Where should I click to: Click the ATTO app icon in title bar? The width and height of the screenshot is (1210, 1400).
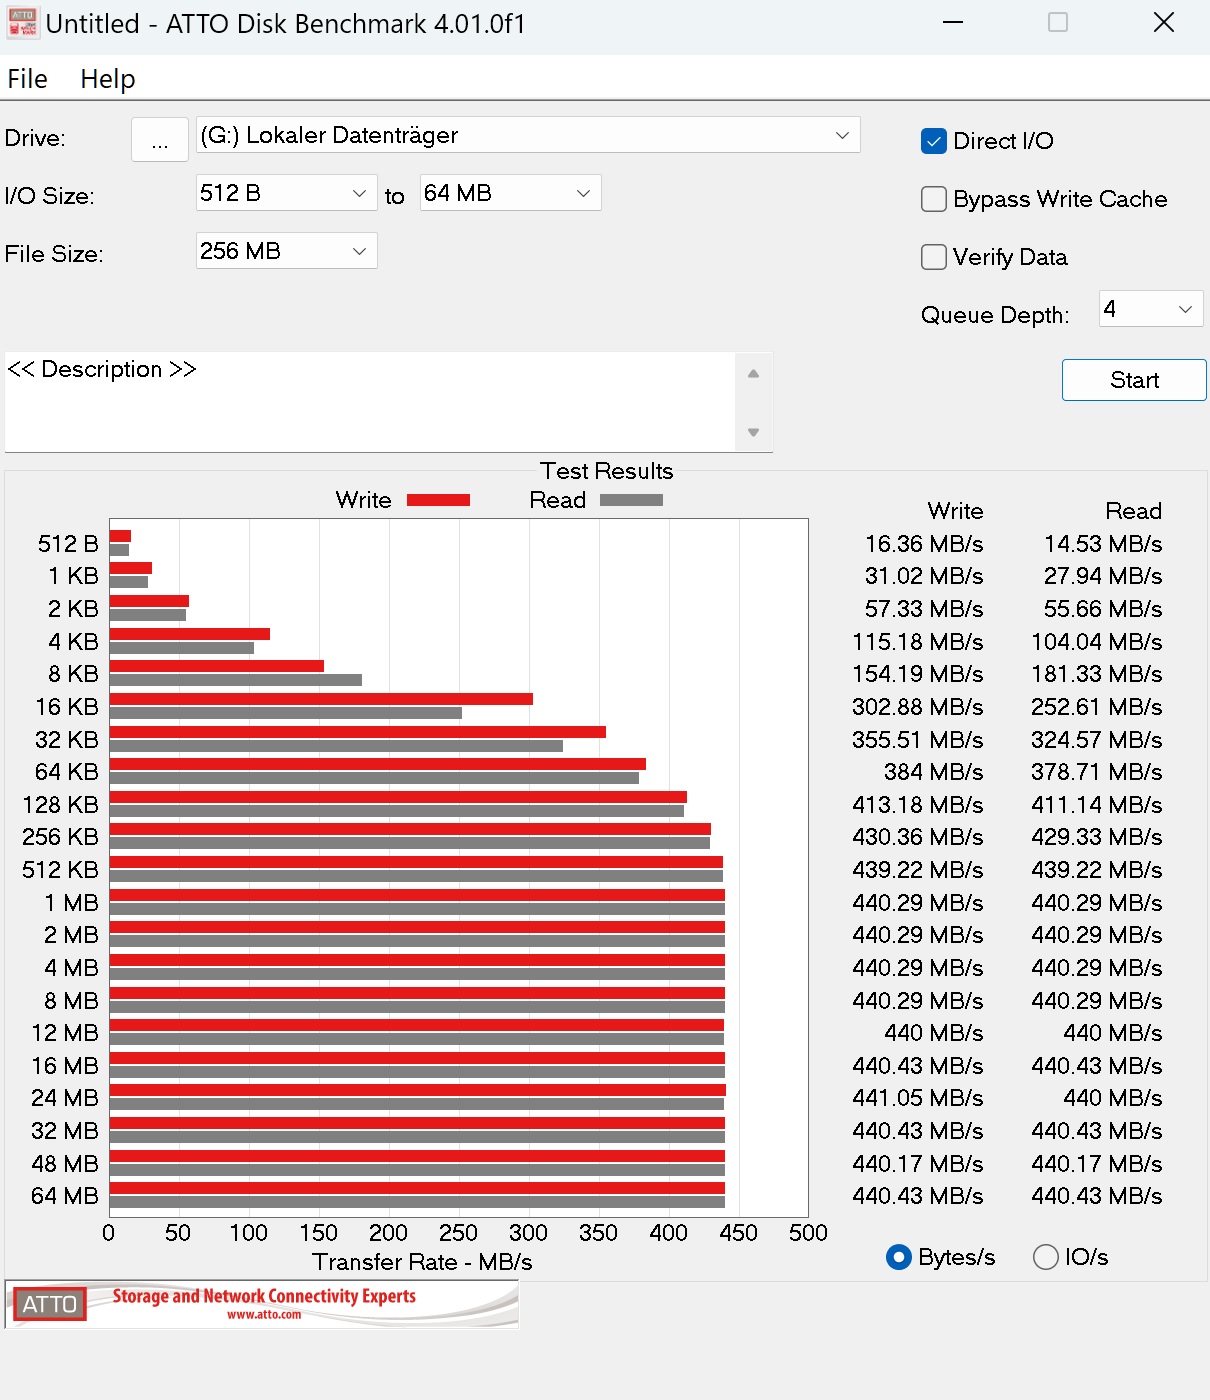coord(22,23)
